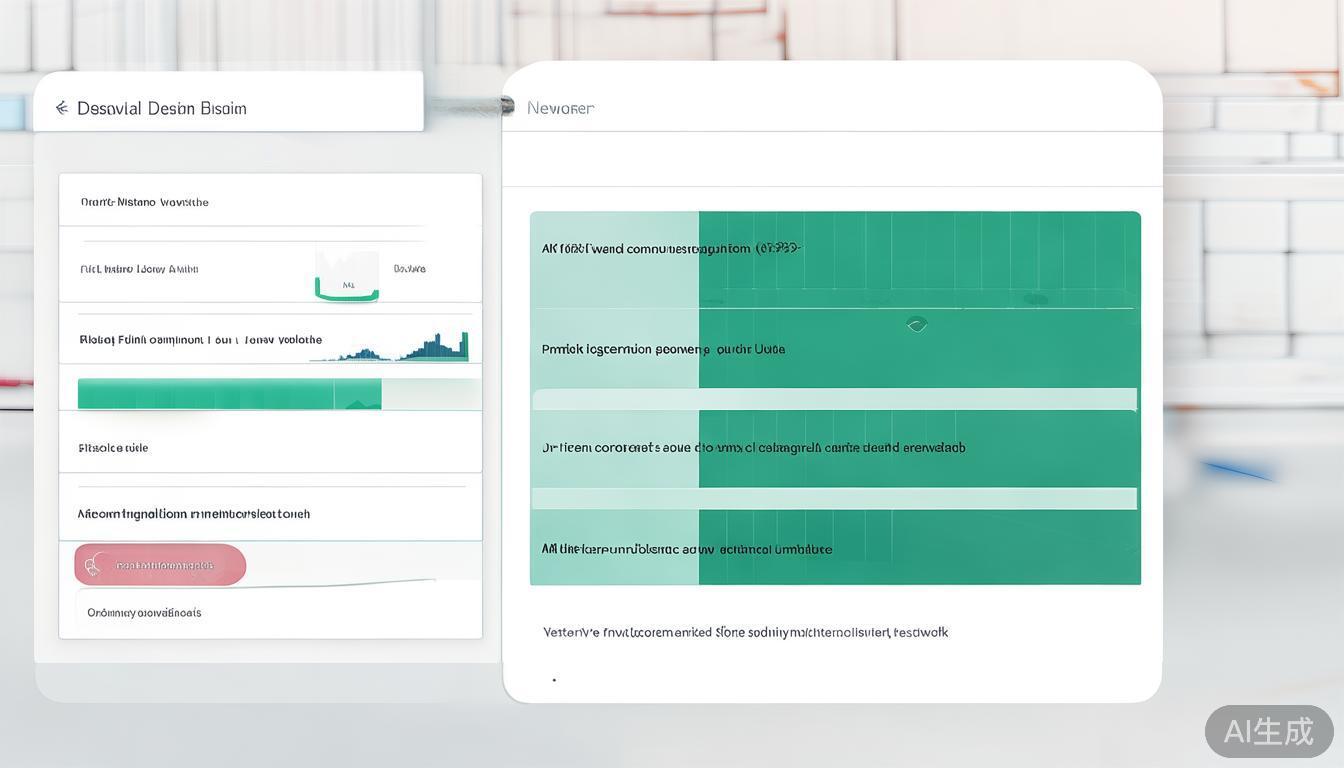The width and height of the screenshot is (1344, 768).
Task: Click the bold row above the pink button
Action: click(x=193, y=514)
